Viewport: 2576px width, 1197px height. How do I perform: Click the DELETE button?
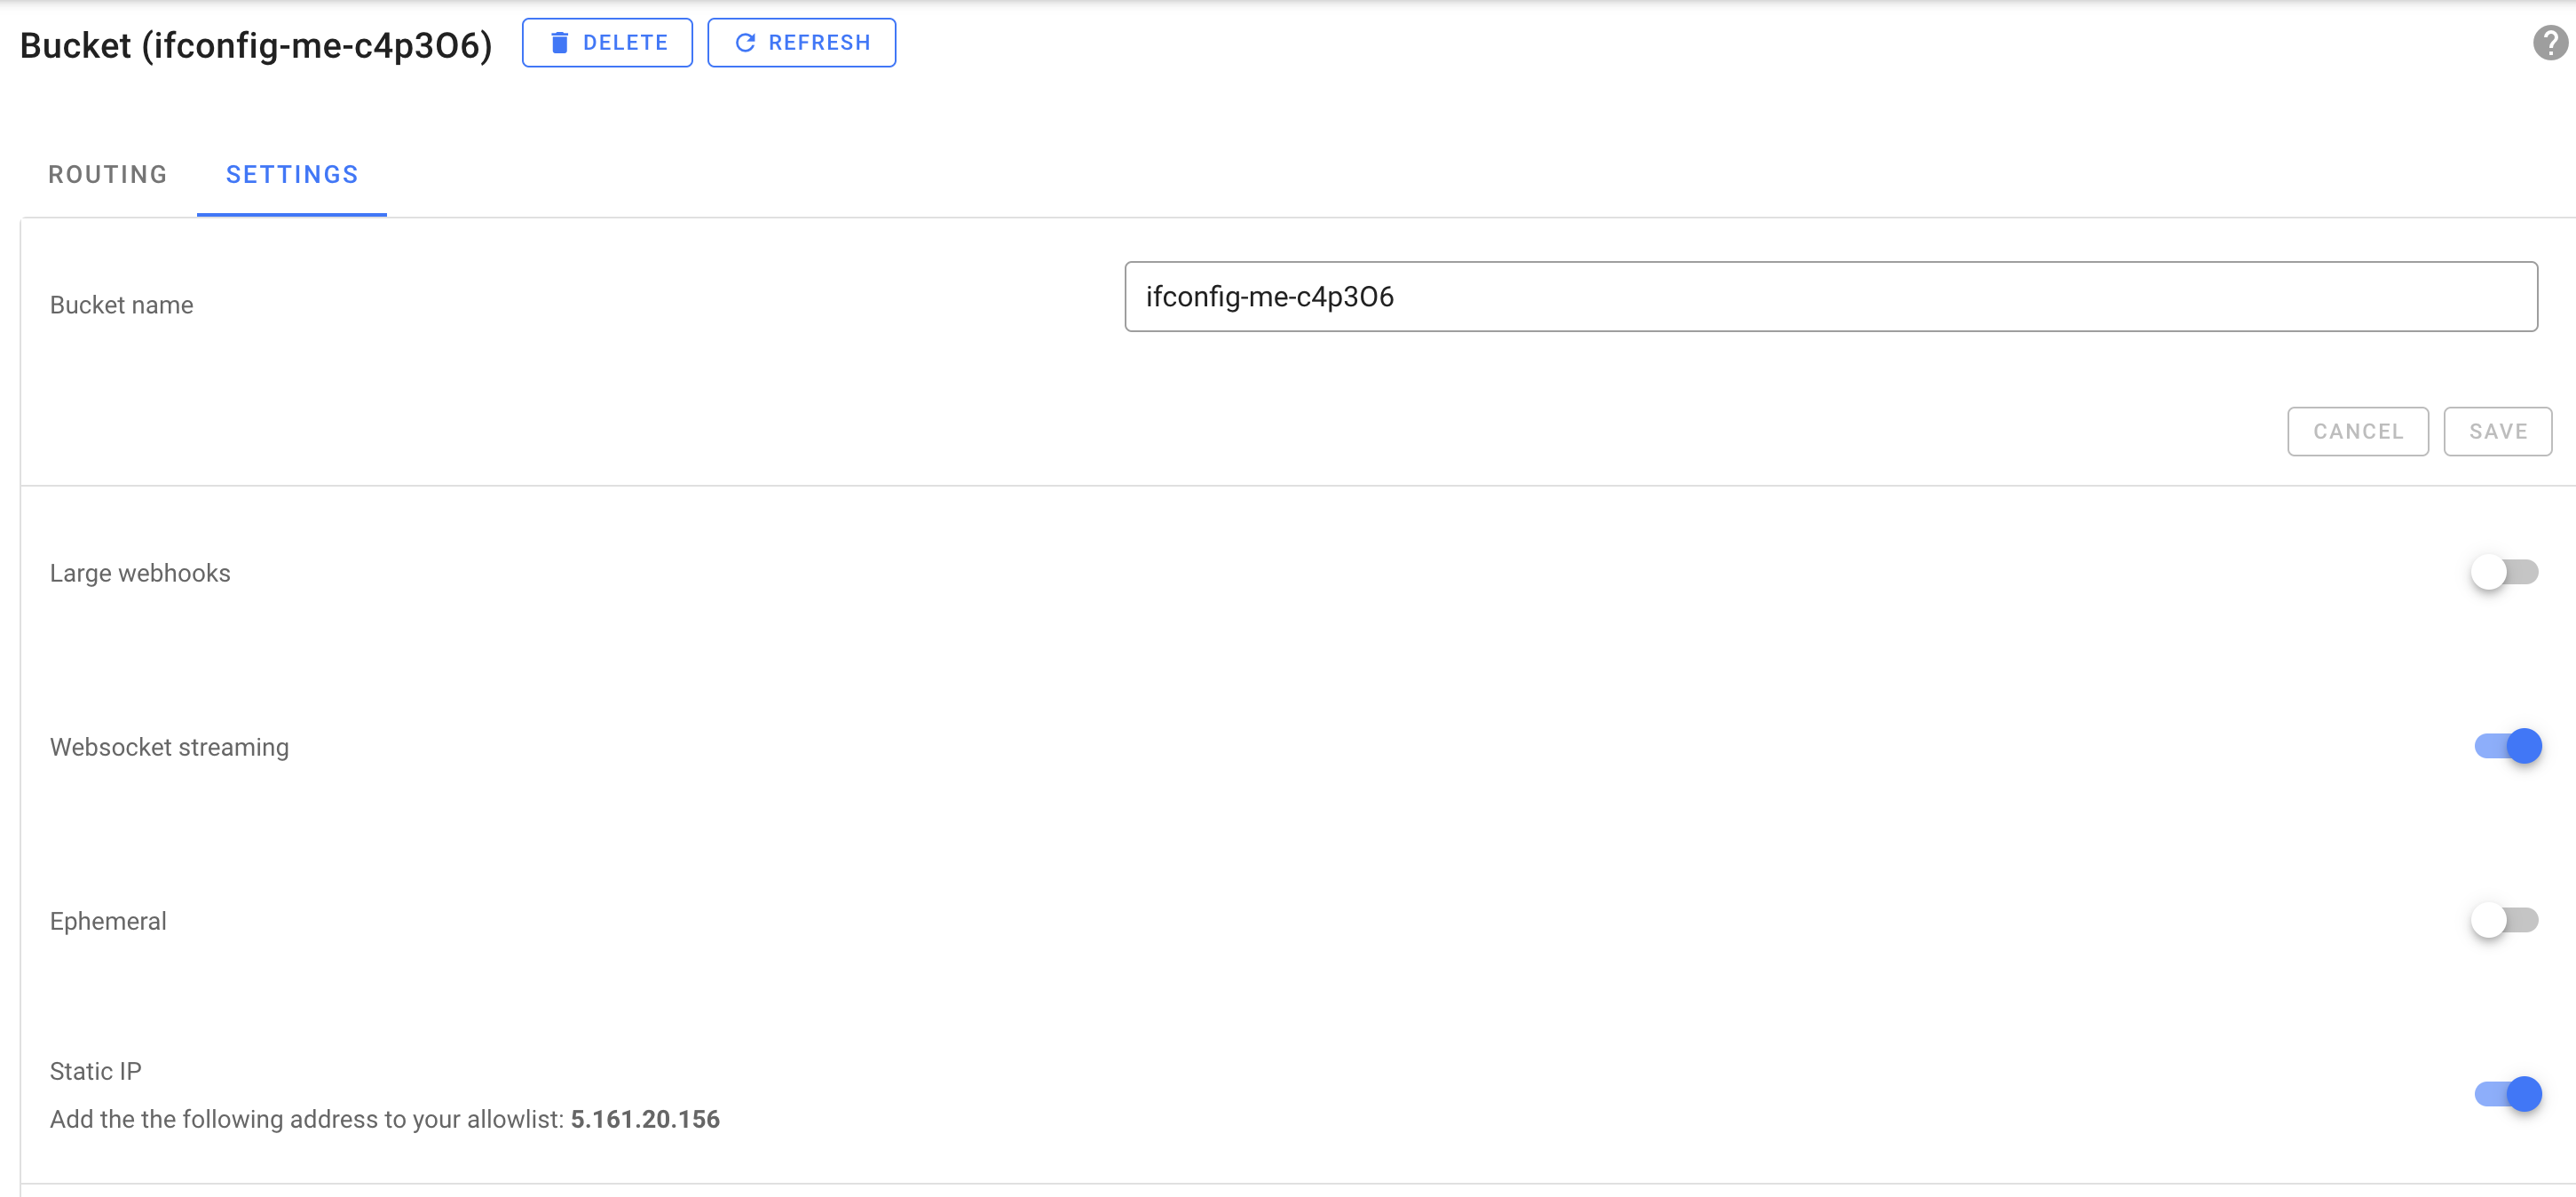607,42
